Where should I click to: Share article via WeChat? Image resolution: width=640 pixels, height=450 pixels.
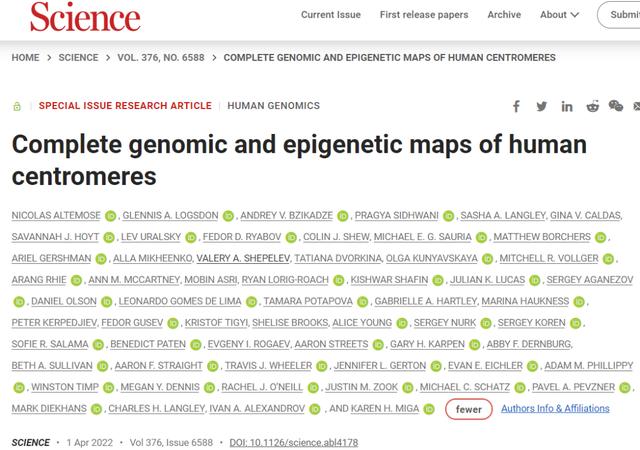(x=617, y=106)
